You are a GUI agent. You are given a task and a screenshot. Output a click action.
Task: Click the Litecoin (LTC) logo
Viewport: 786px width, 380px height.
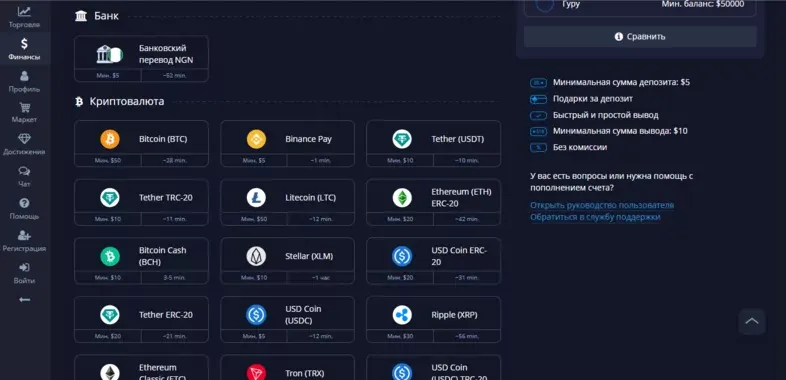(256, 198)
